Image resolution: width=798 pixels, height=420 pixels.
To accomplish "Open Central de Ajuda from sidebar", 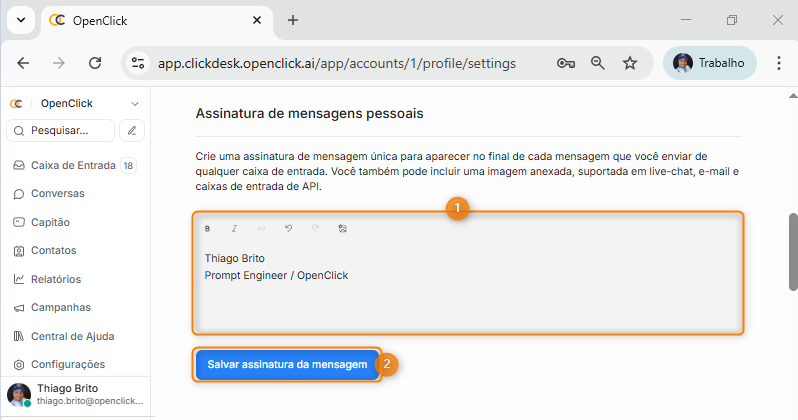I will click(74, 336).
